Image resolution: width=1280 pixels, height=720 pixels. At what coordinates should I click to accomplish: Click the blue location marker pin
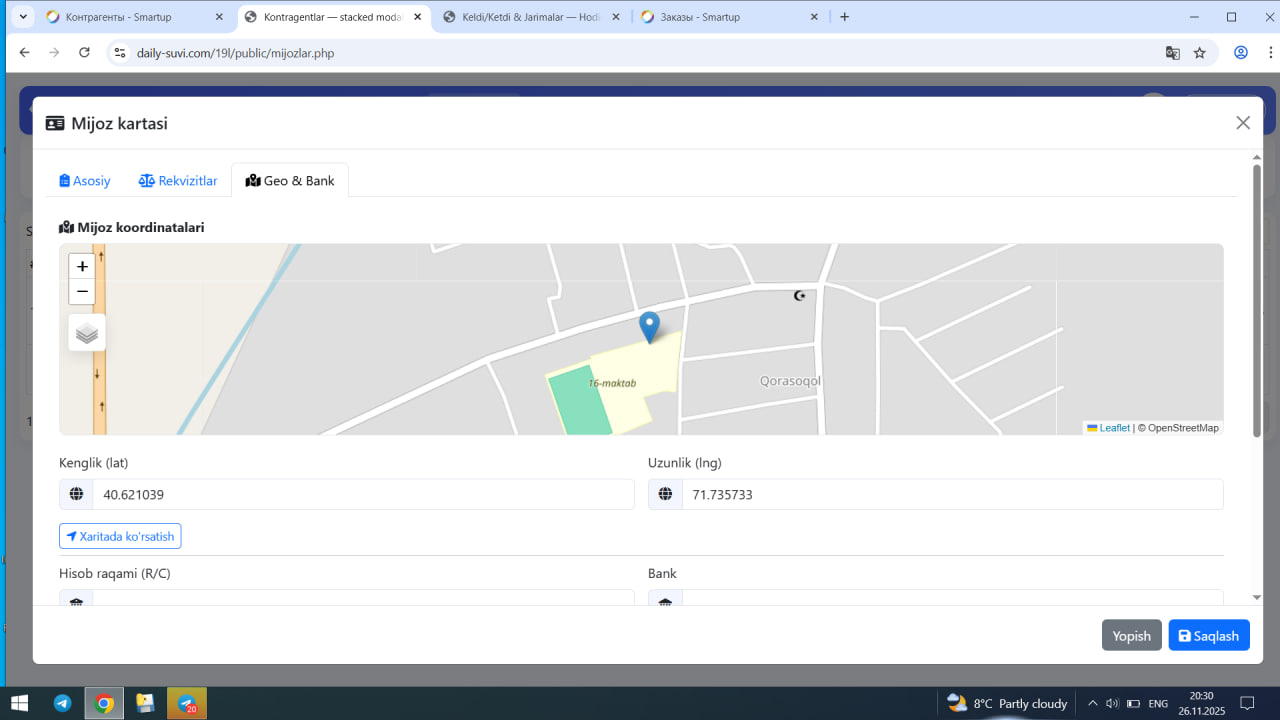click(649, 326)
